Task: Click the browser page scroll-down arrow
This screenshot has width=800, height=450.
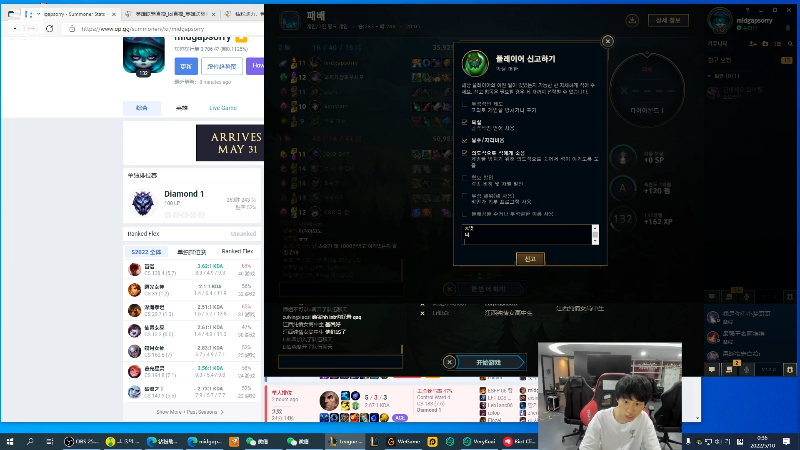Action: tap(697, 418)
